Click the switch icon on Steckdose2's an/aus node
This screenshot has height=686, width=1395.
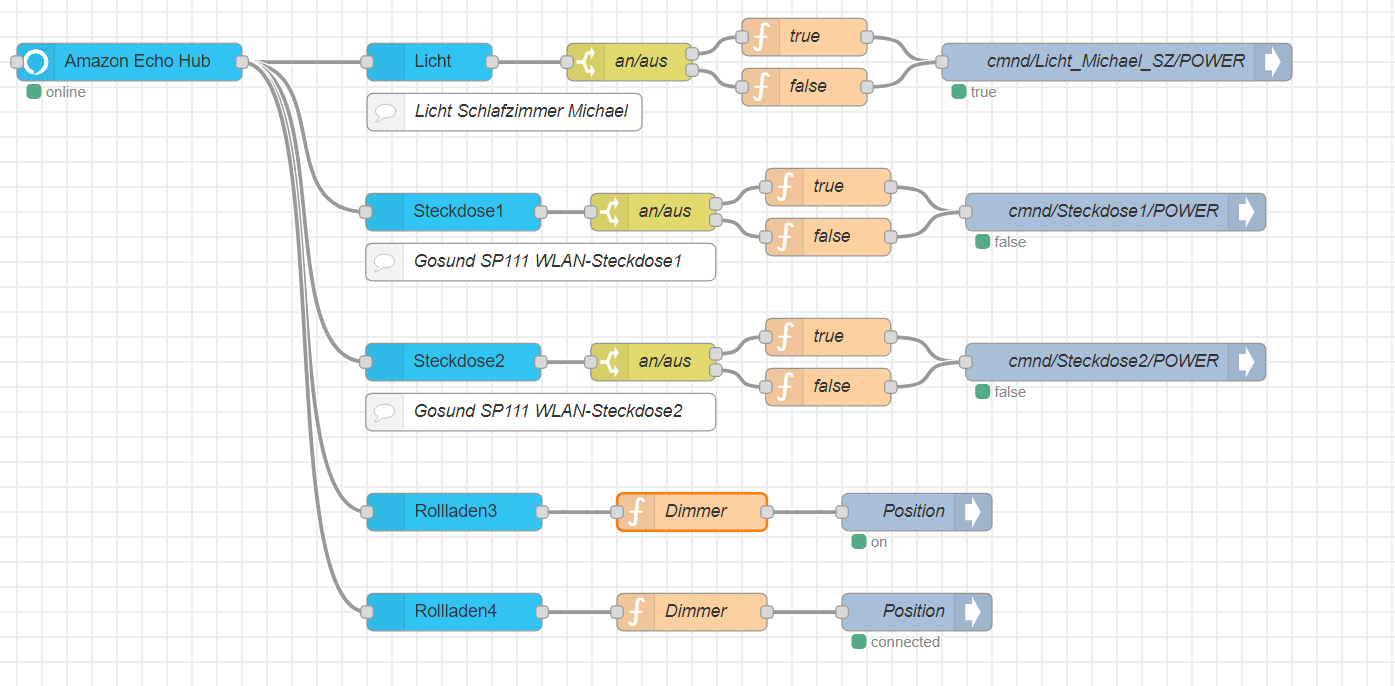(610, 362)
